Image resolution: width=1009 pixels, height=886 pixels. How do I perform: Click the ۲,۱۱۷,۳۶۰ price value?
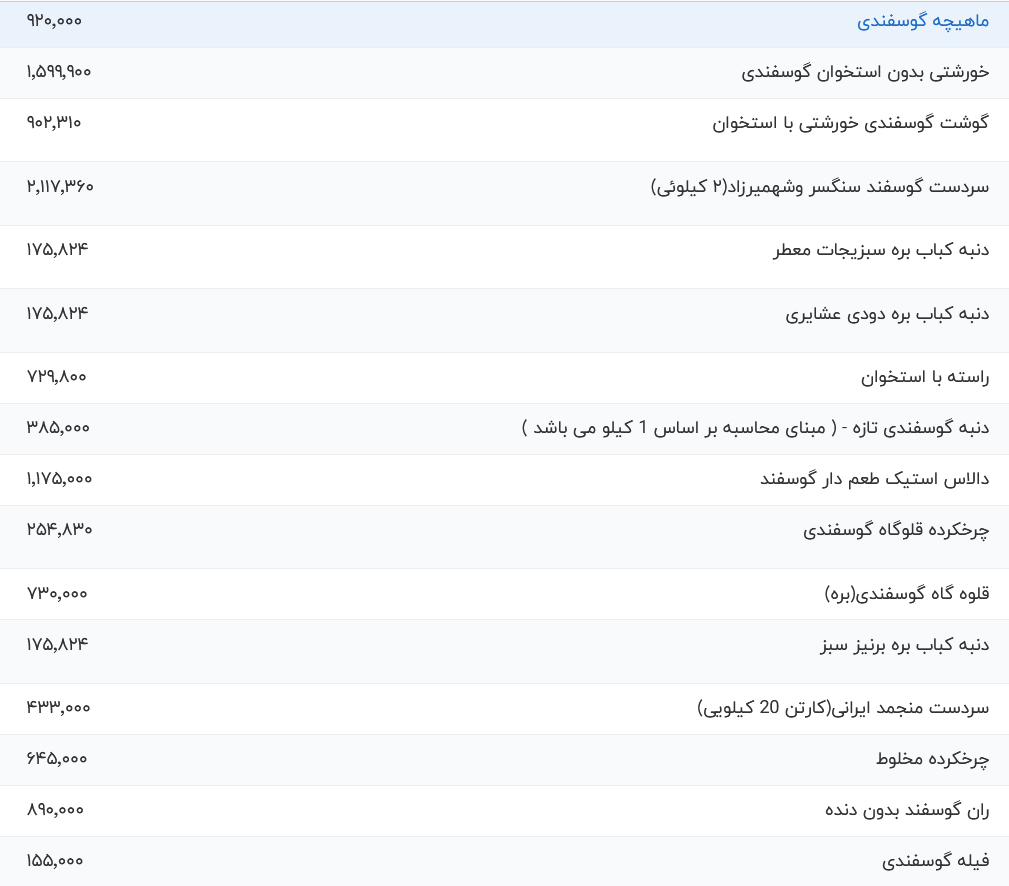60,186
